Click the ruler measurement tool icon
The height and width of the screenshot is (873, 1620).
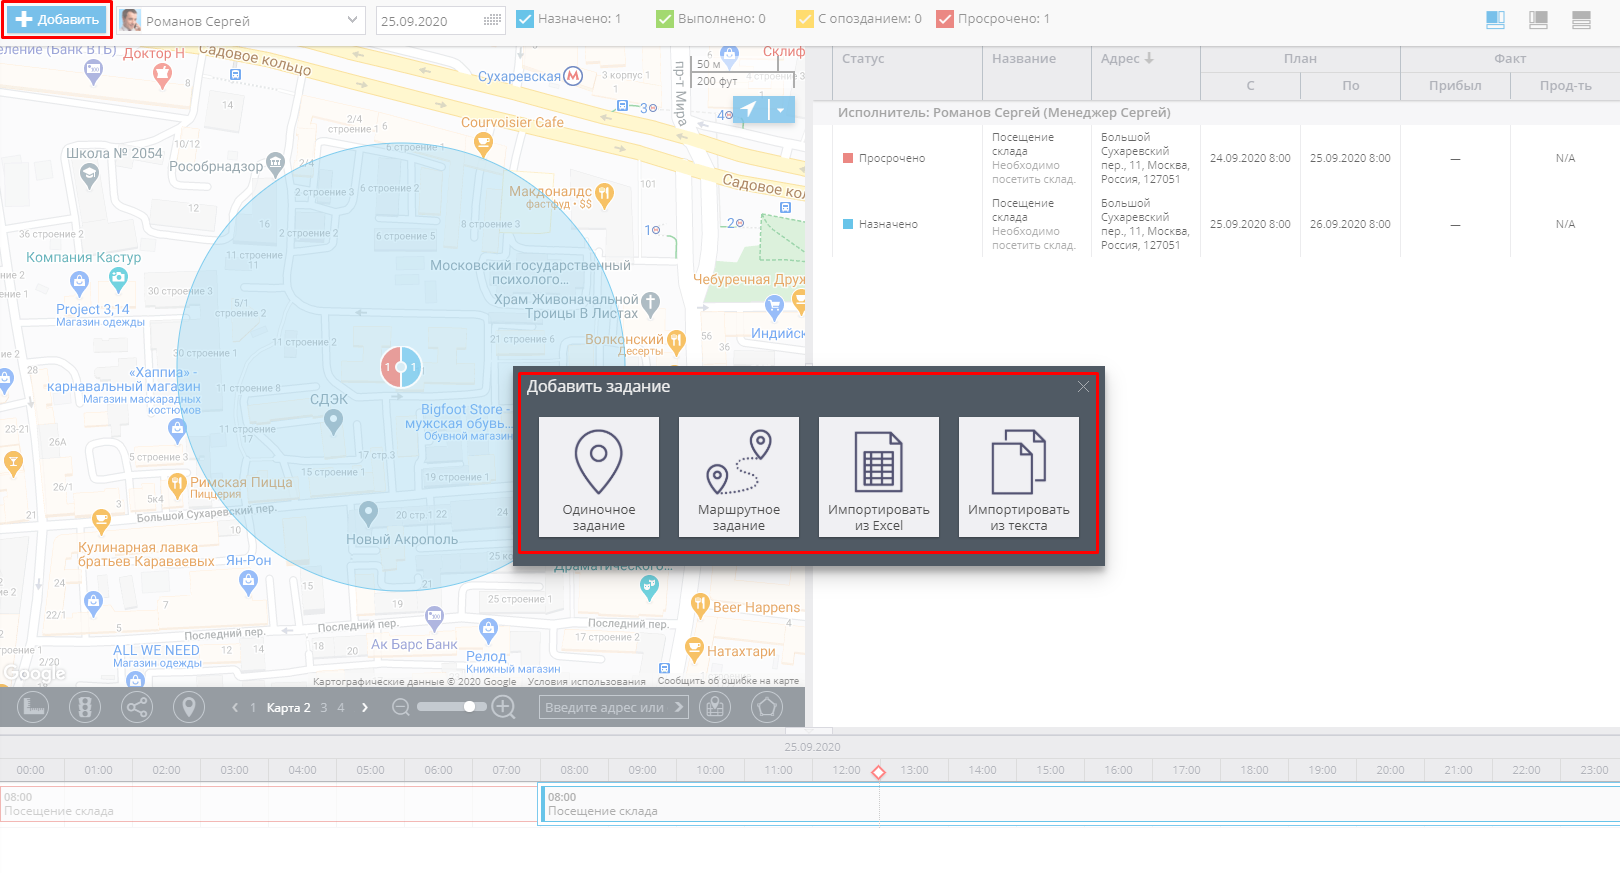tap(33, 707)
